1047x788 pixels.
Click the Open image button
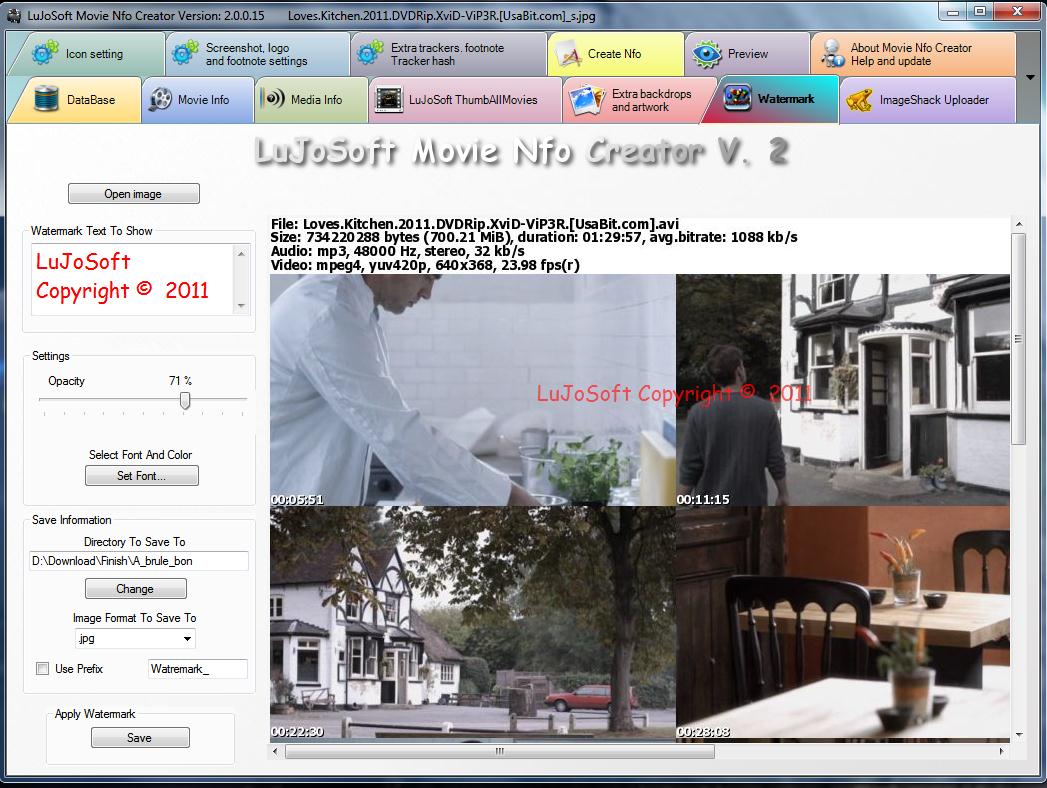point(134,194)
